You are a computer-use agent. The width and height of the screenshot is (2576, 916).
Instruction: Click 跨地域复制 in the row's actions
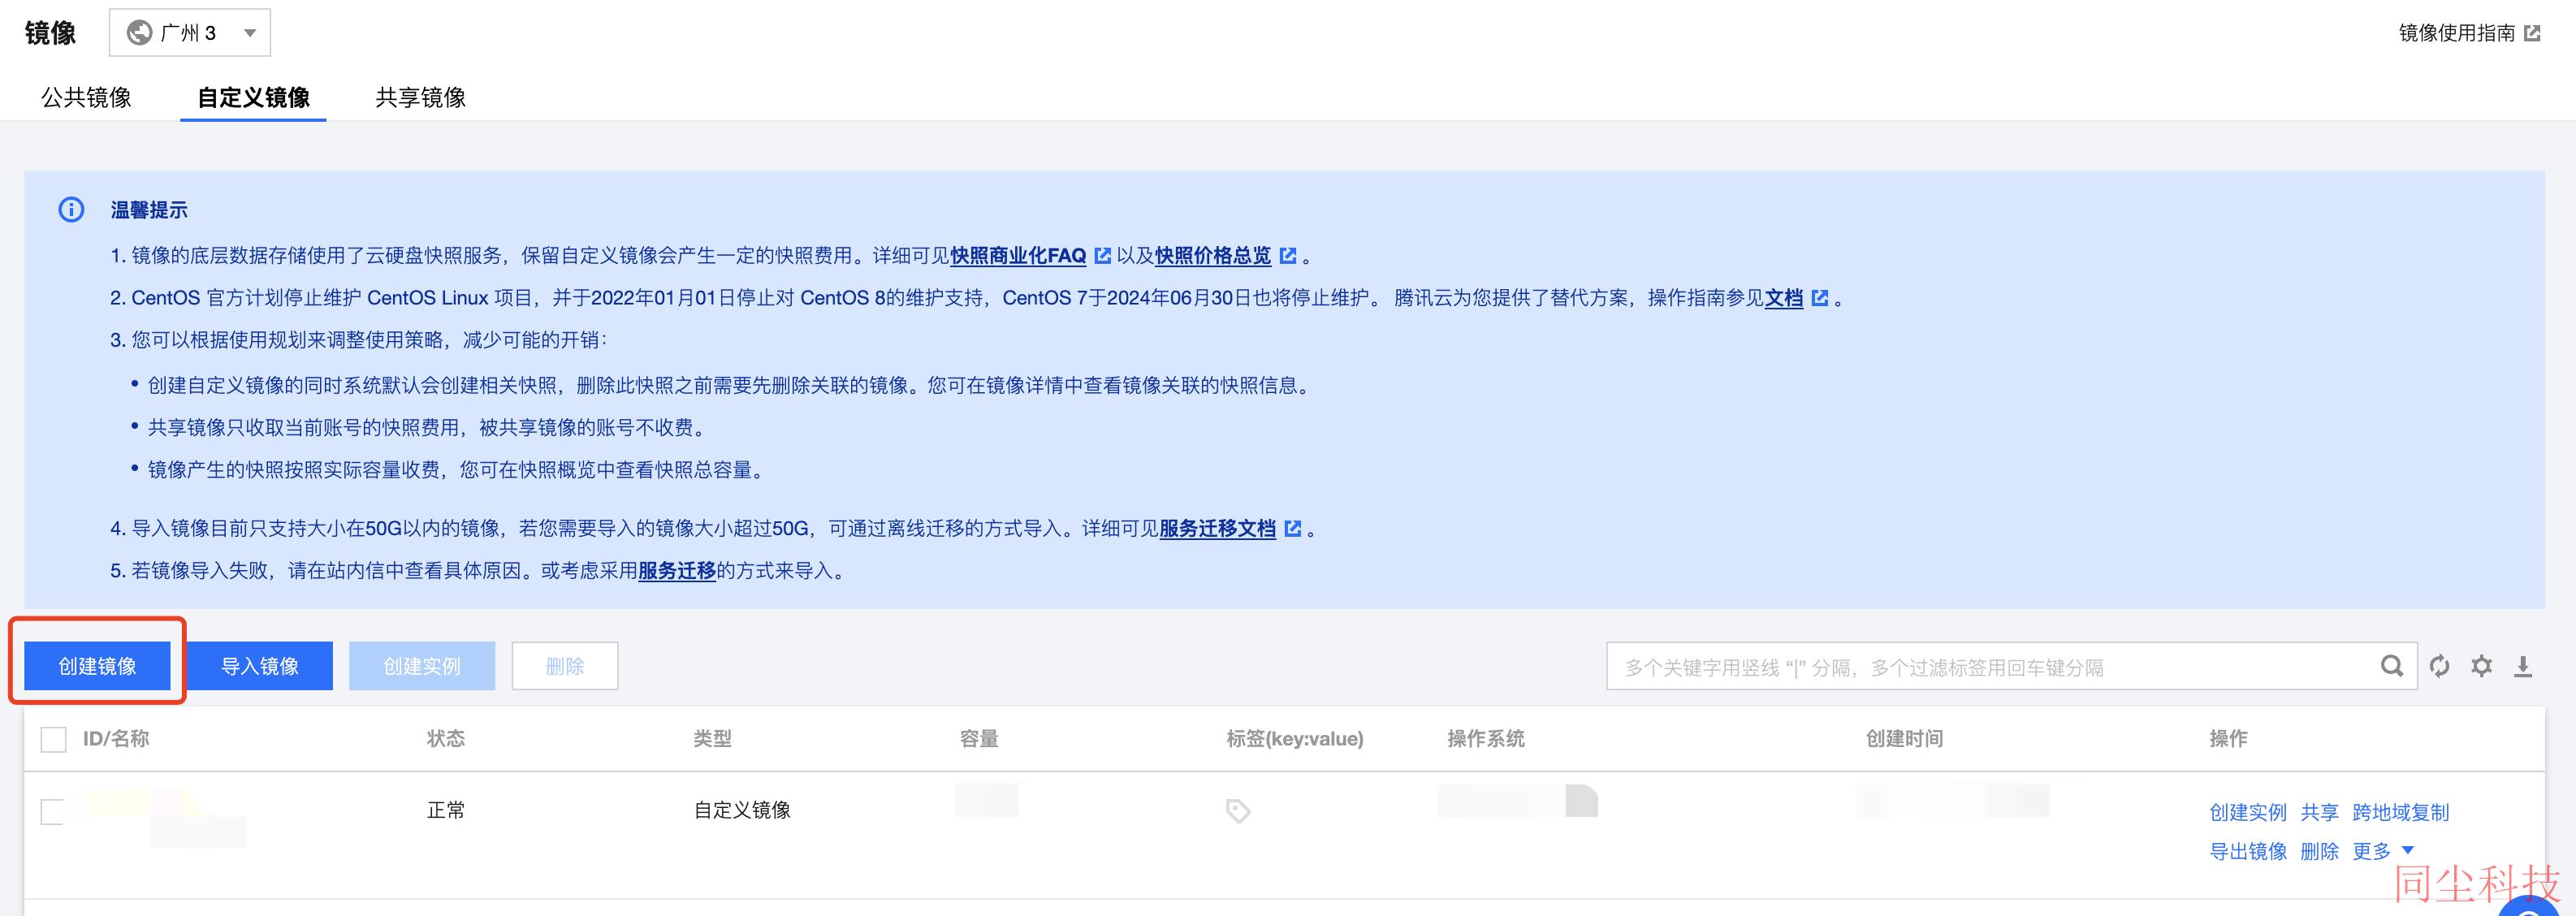(x=2400, y=813)
